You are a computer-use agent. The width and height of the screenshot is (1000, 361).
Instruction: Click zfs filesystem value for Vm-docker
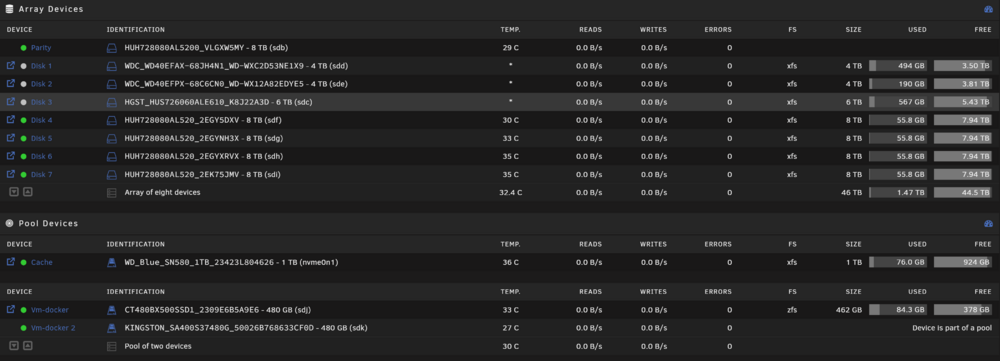[x=791, y=310]
